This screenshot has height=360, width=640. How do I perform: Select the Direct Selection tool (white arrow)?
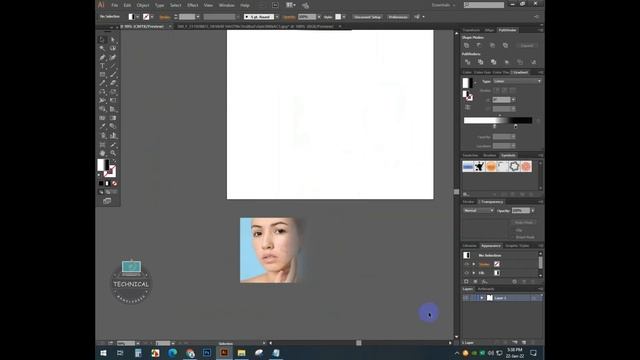coord(113,40)
